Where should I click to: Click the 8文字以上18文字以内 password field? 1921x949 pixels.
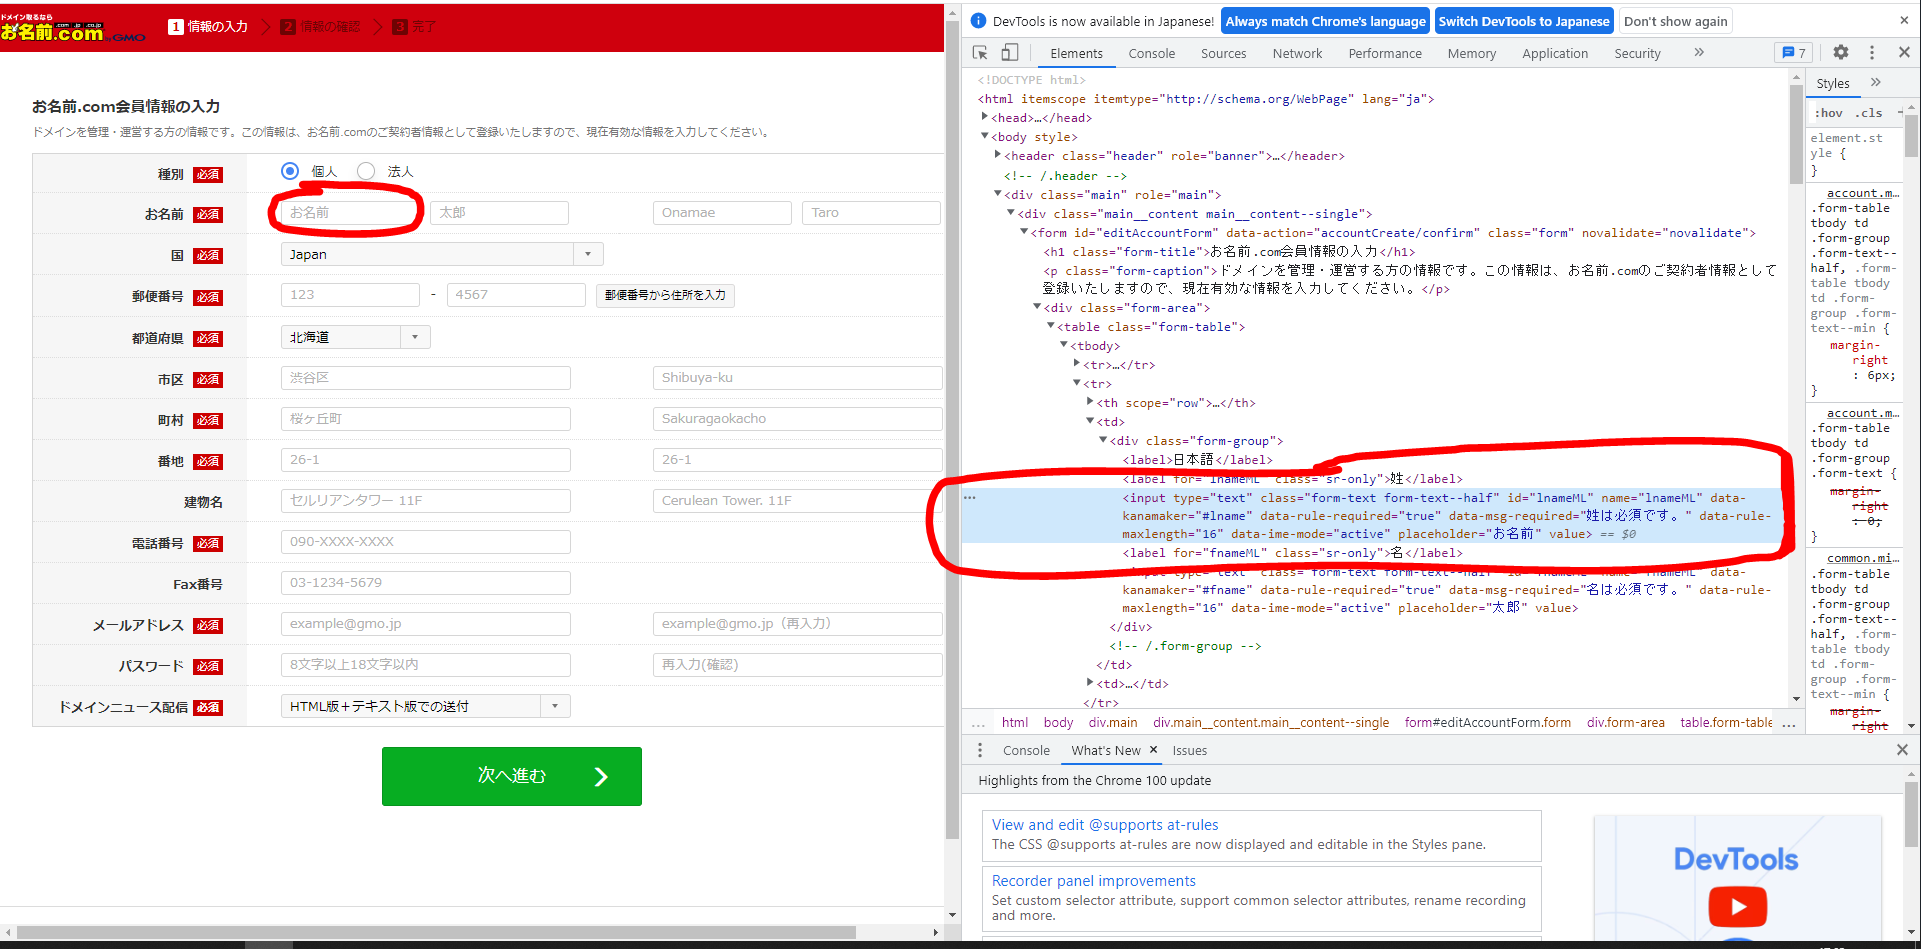426,665
